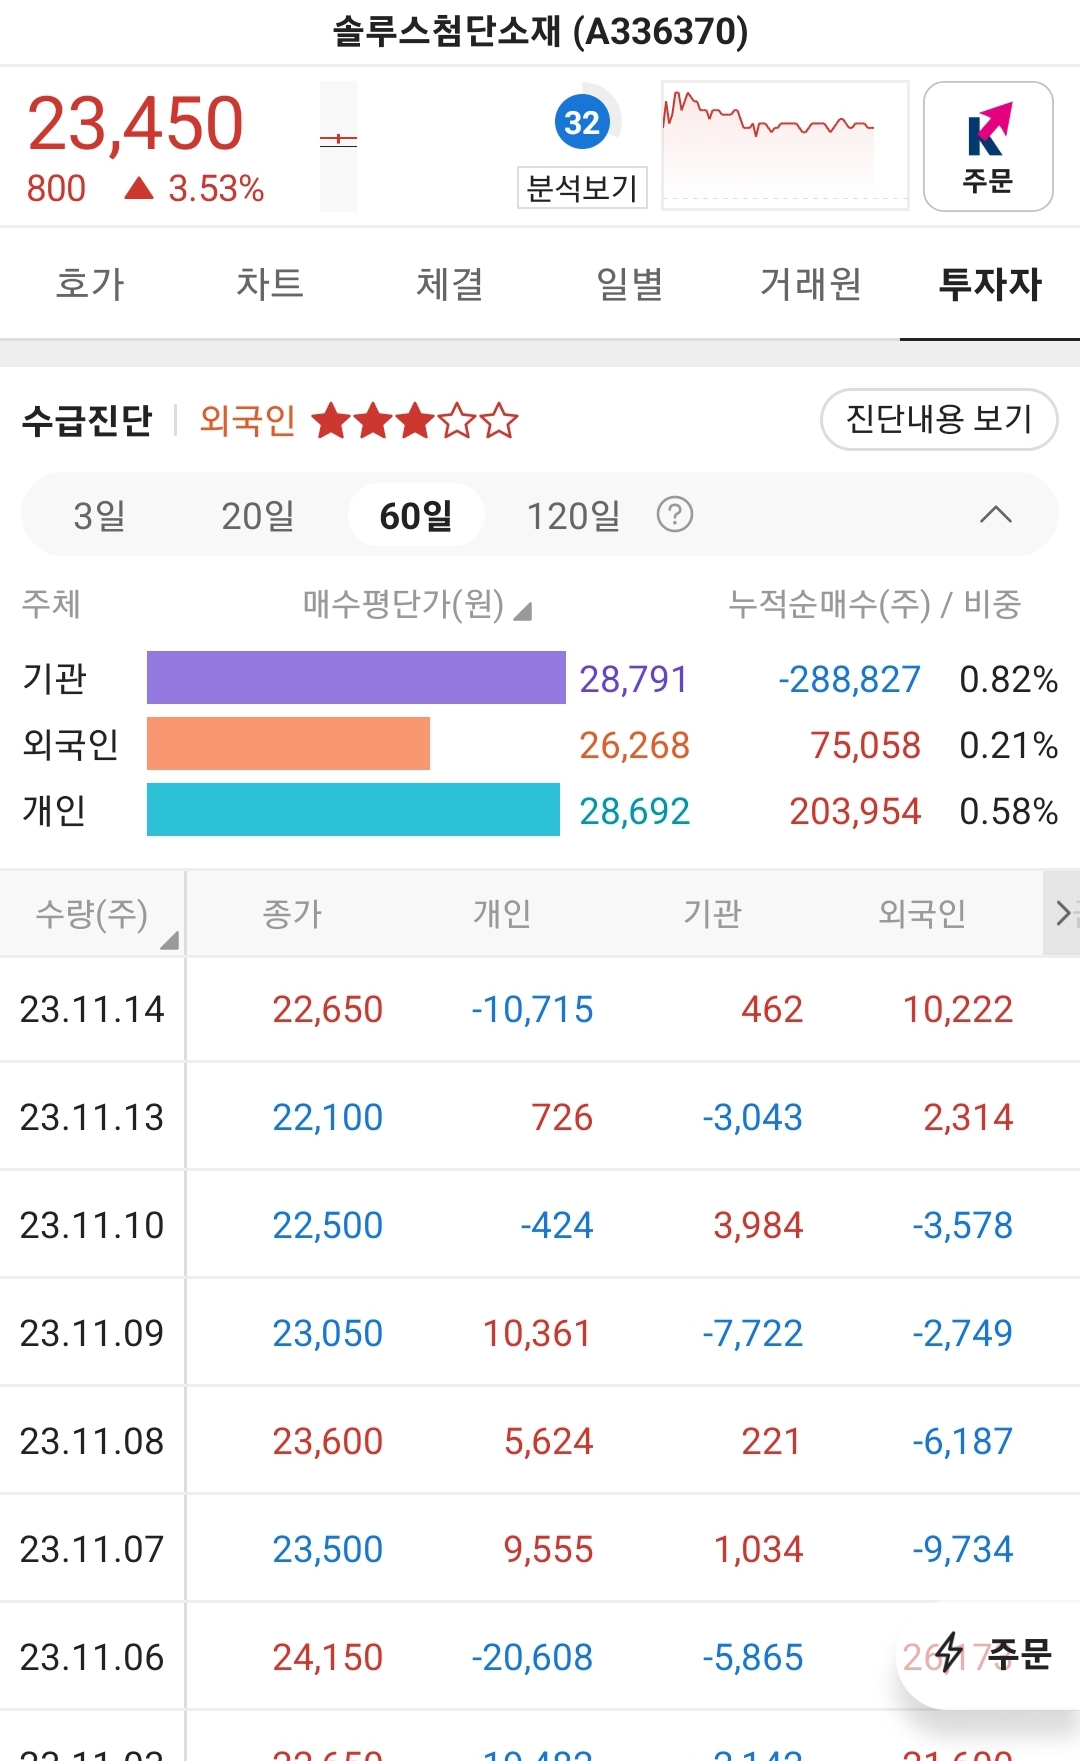Tap the individual value 9,555
This screenshot has width=1080, height=1761.
click(548, 1550)
